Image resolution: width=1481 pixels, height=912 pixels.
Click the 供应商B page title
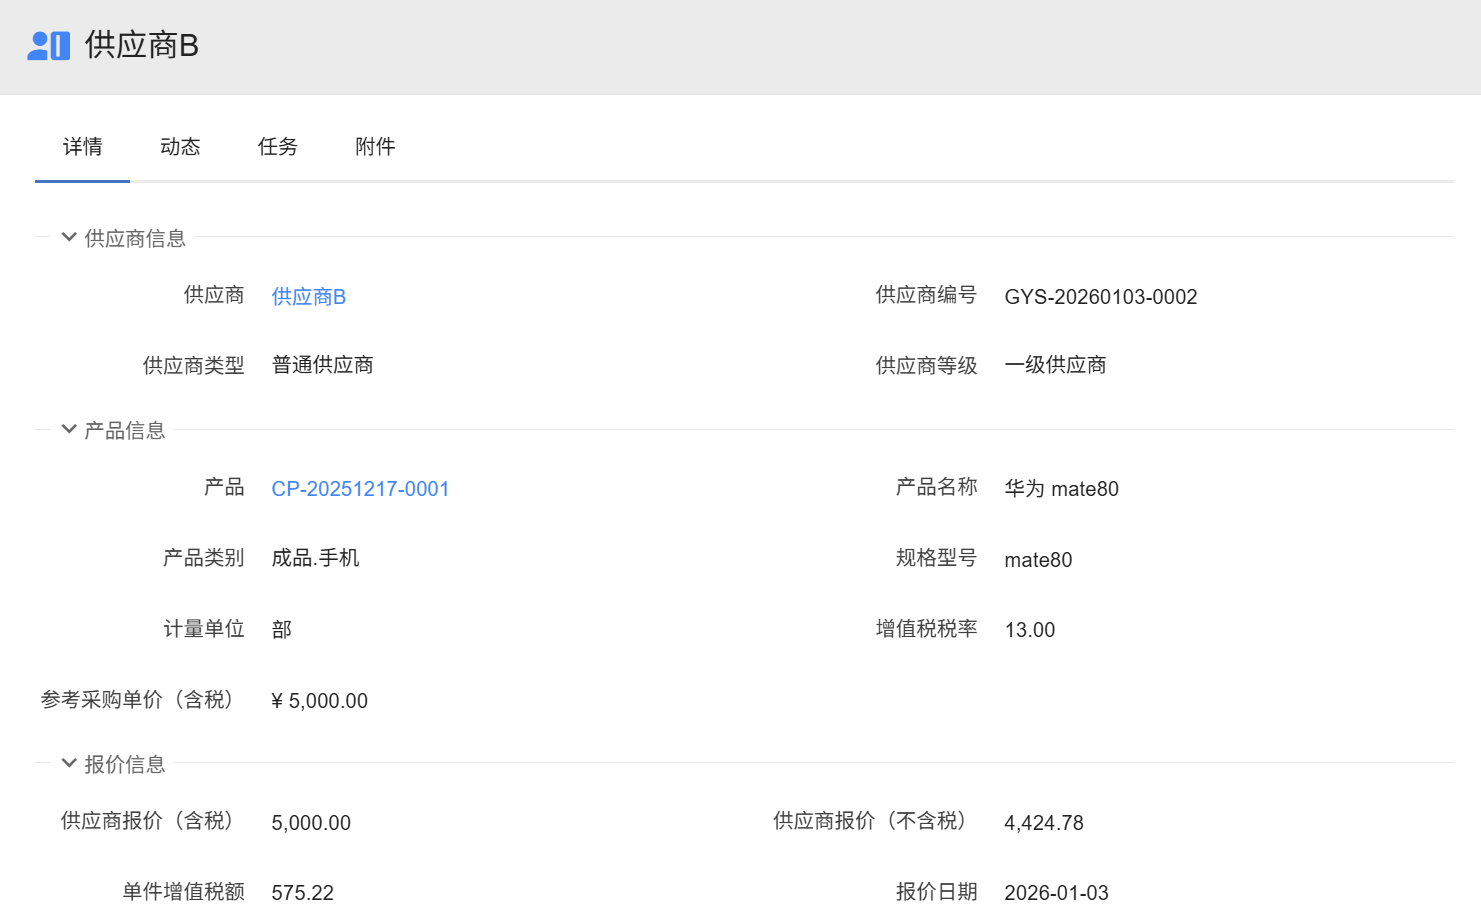142,46
